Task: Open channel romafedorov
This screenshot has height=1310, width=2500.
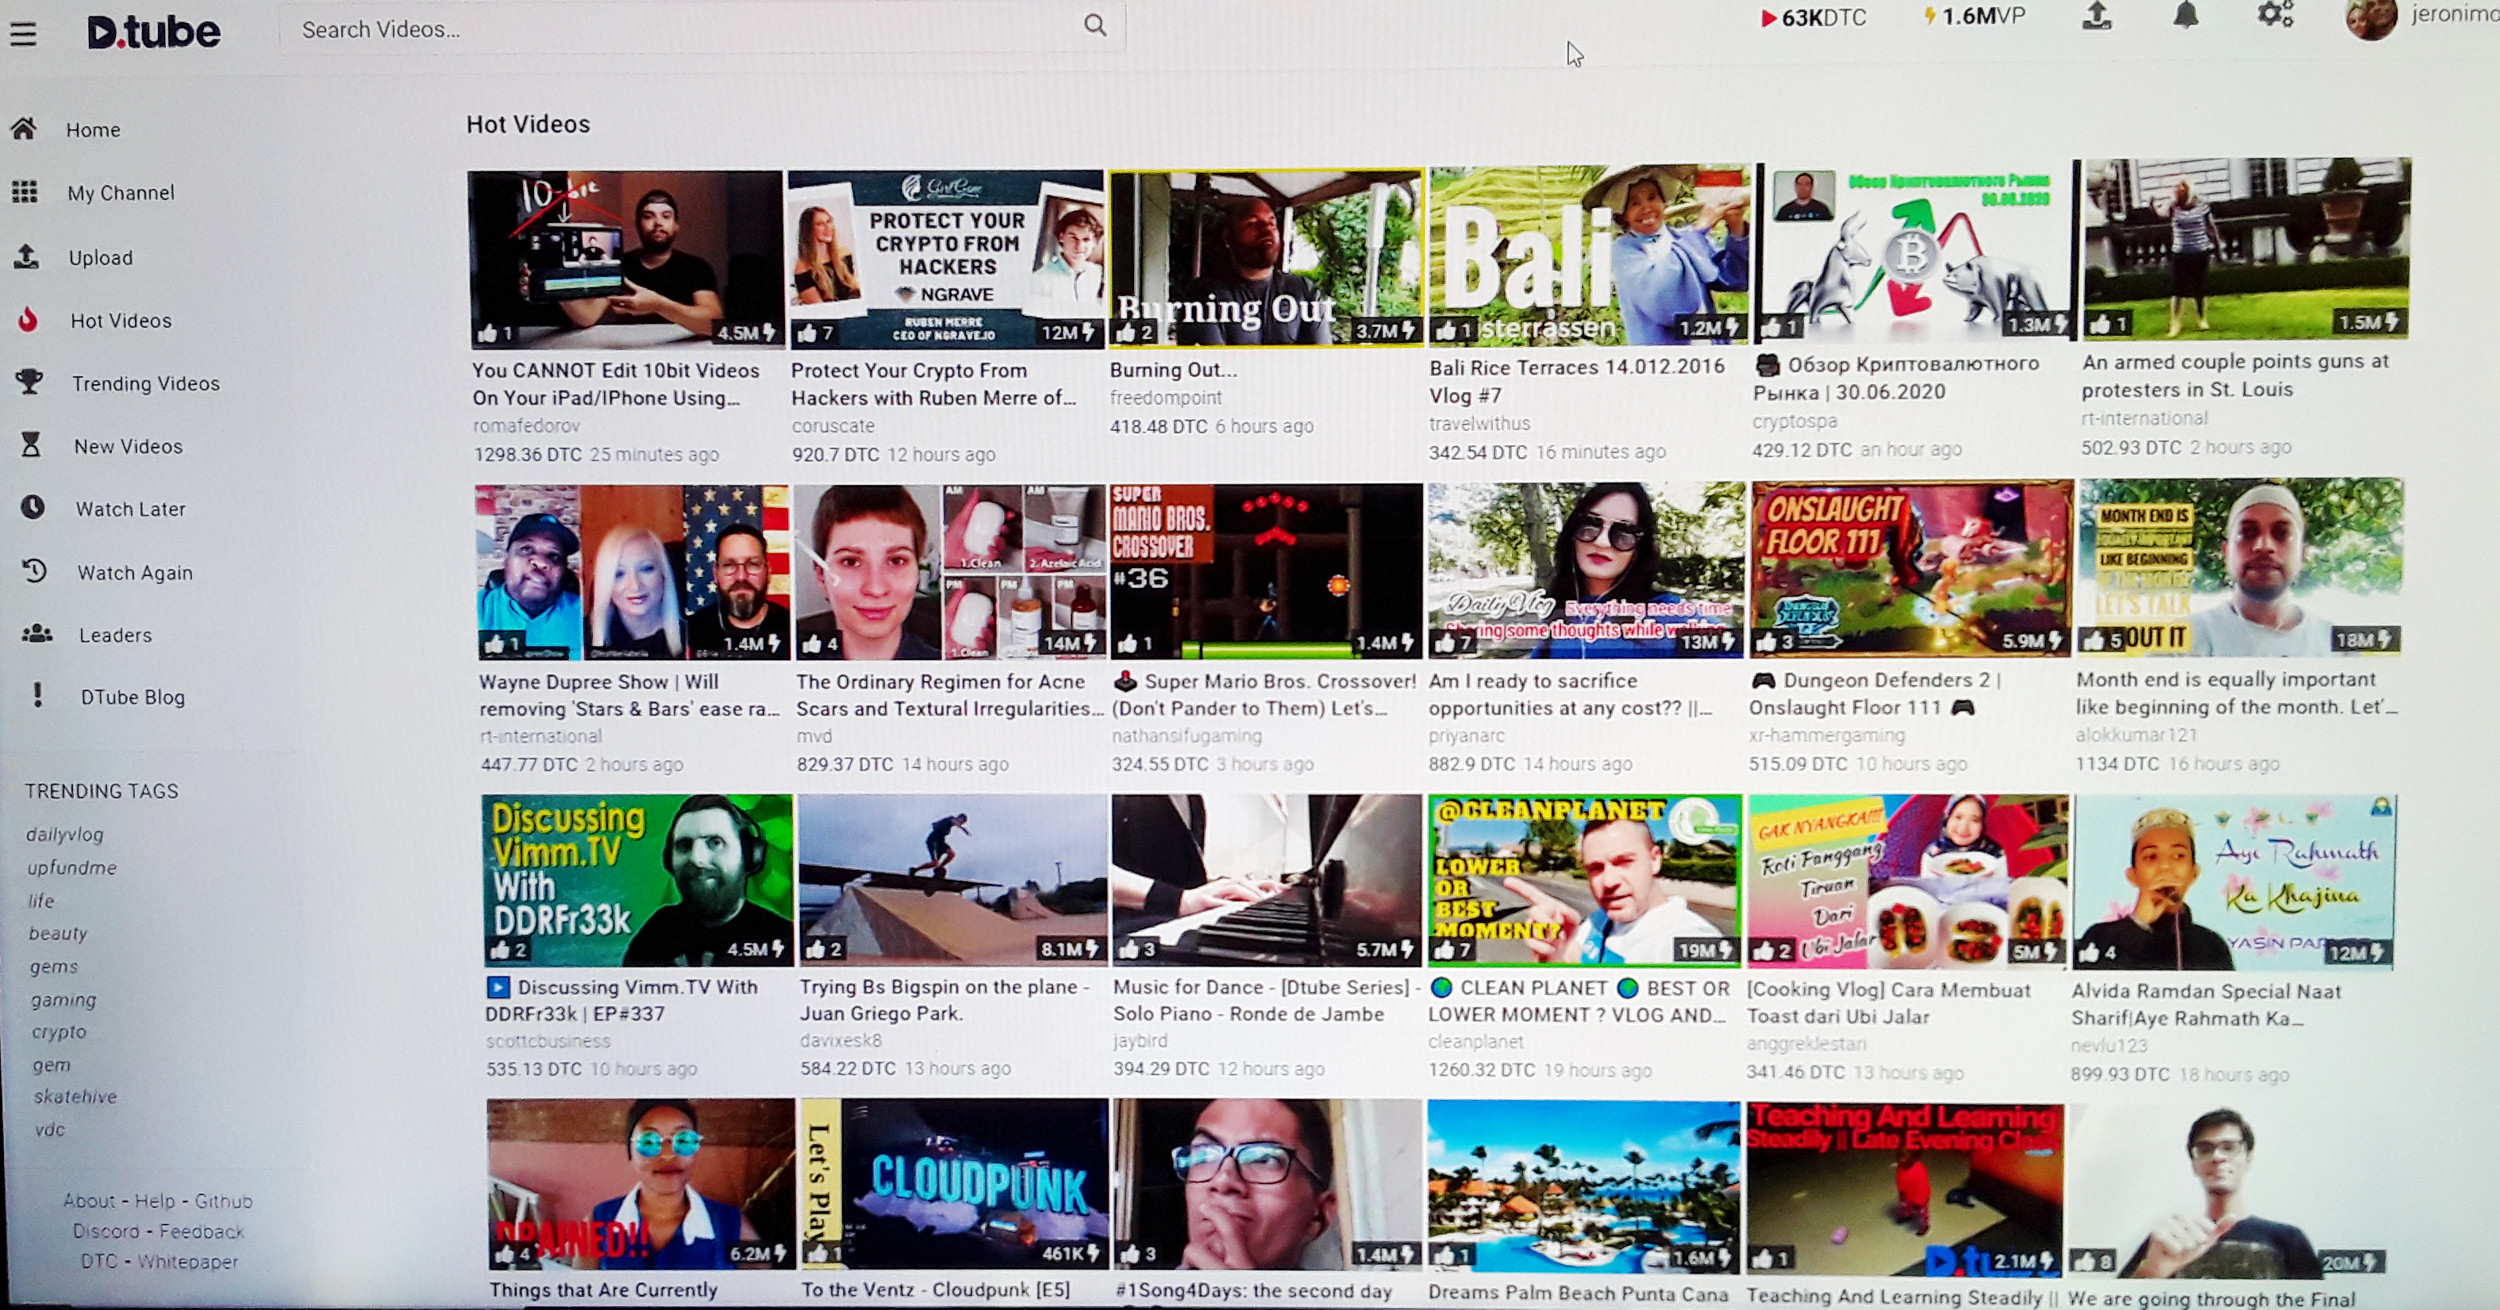Action: [526, 425]
